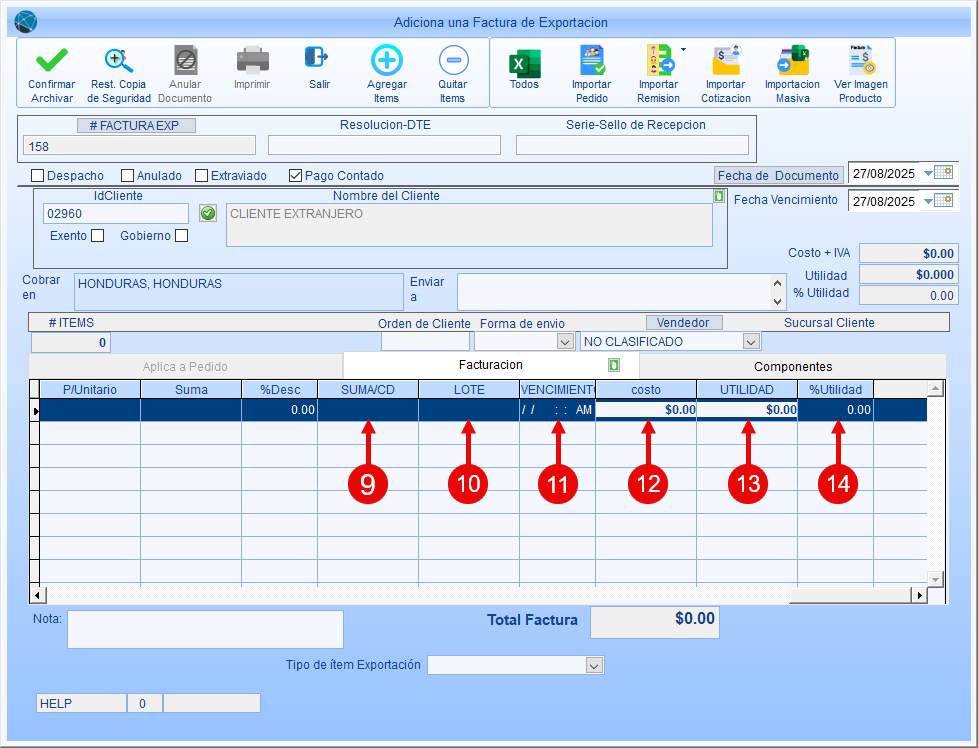Click the Todos Excel icon

click(x=524, y=63)
